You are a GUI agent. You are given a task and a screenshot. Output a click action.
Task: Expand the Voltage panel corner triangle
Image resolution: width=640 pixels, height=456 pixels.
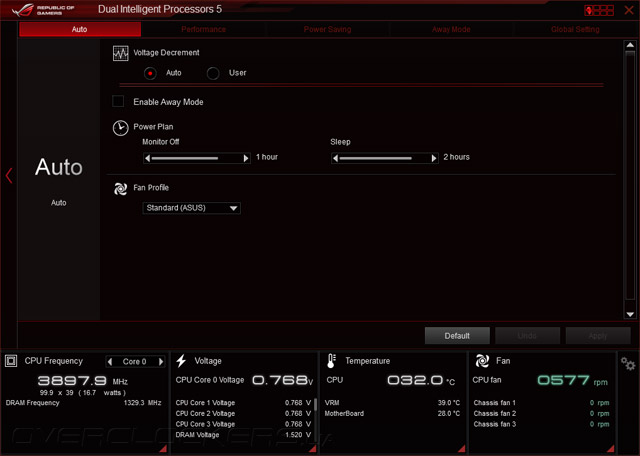point(312,449)
